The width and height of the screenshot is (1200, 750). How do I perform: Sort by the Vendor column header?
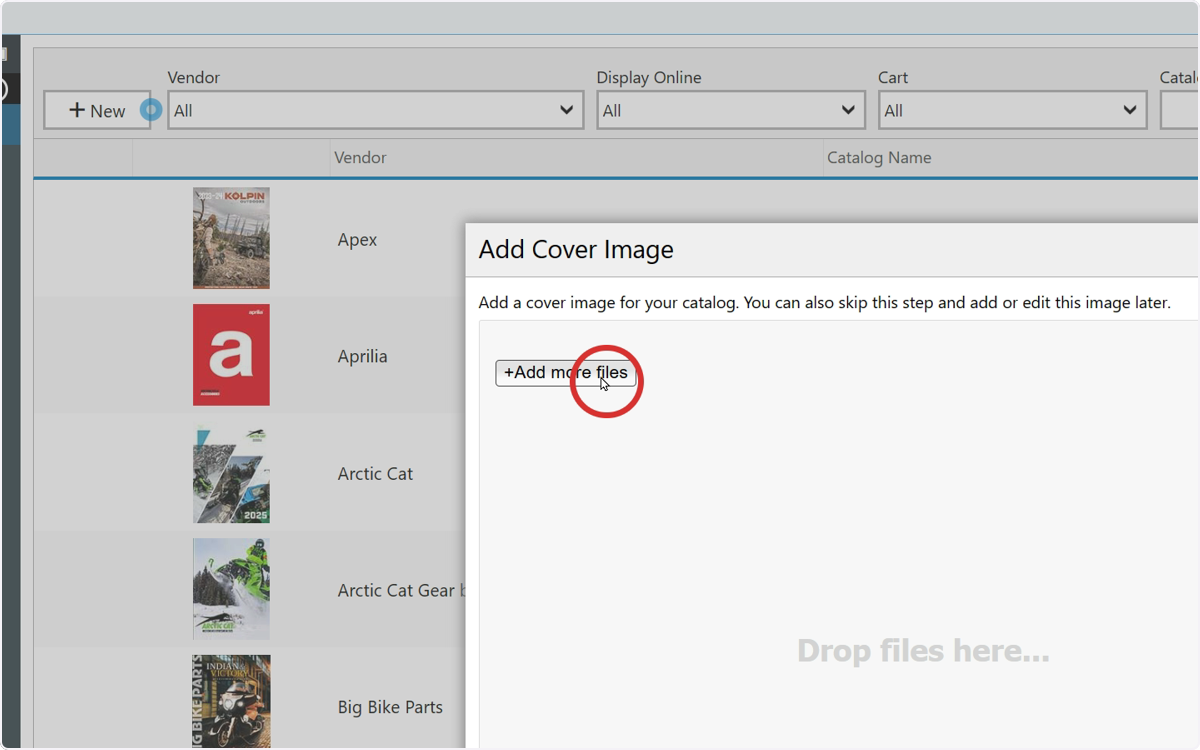360,157
